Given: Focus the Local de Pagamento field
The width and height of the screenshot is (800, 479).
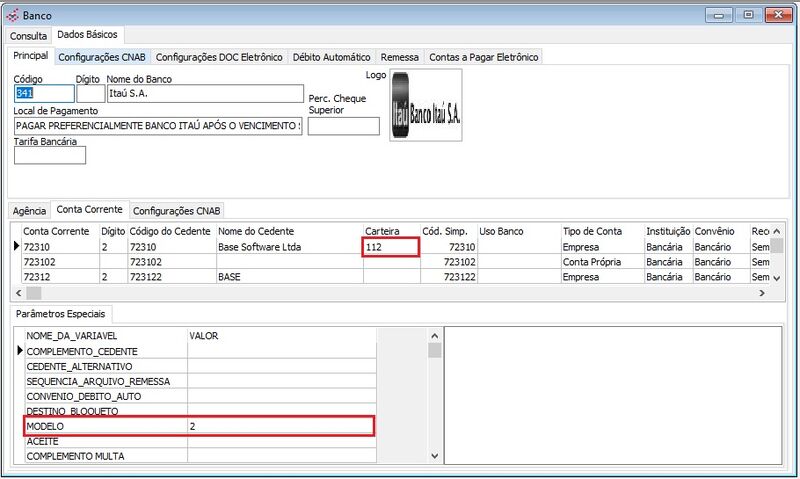Looking at the screenshot, I should [158, 126].
